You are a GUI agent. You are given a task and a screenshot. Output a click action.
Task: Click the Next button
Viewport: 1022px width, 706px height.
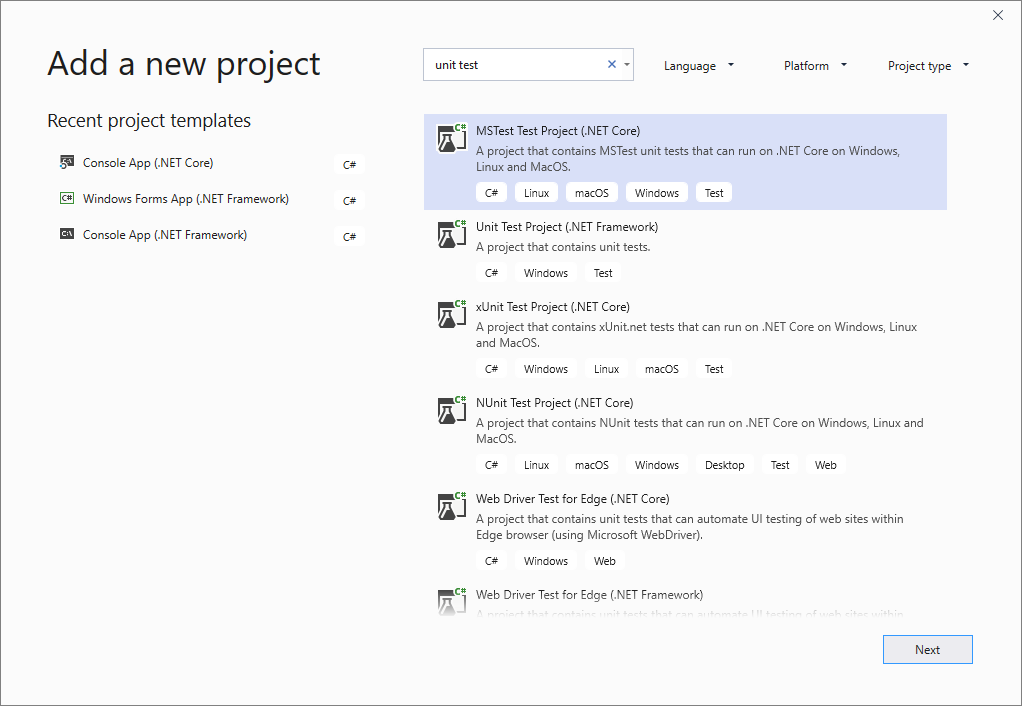point(927,649)
